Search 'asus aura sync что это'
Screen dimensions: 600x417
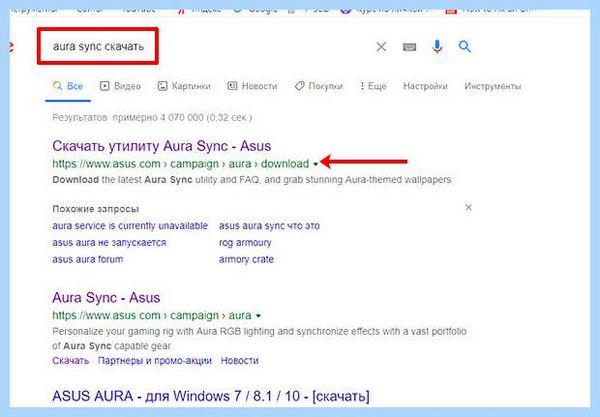269,226
